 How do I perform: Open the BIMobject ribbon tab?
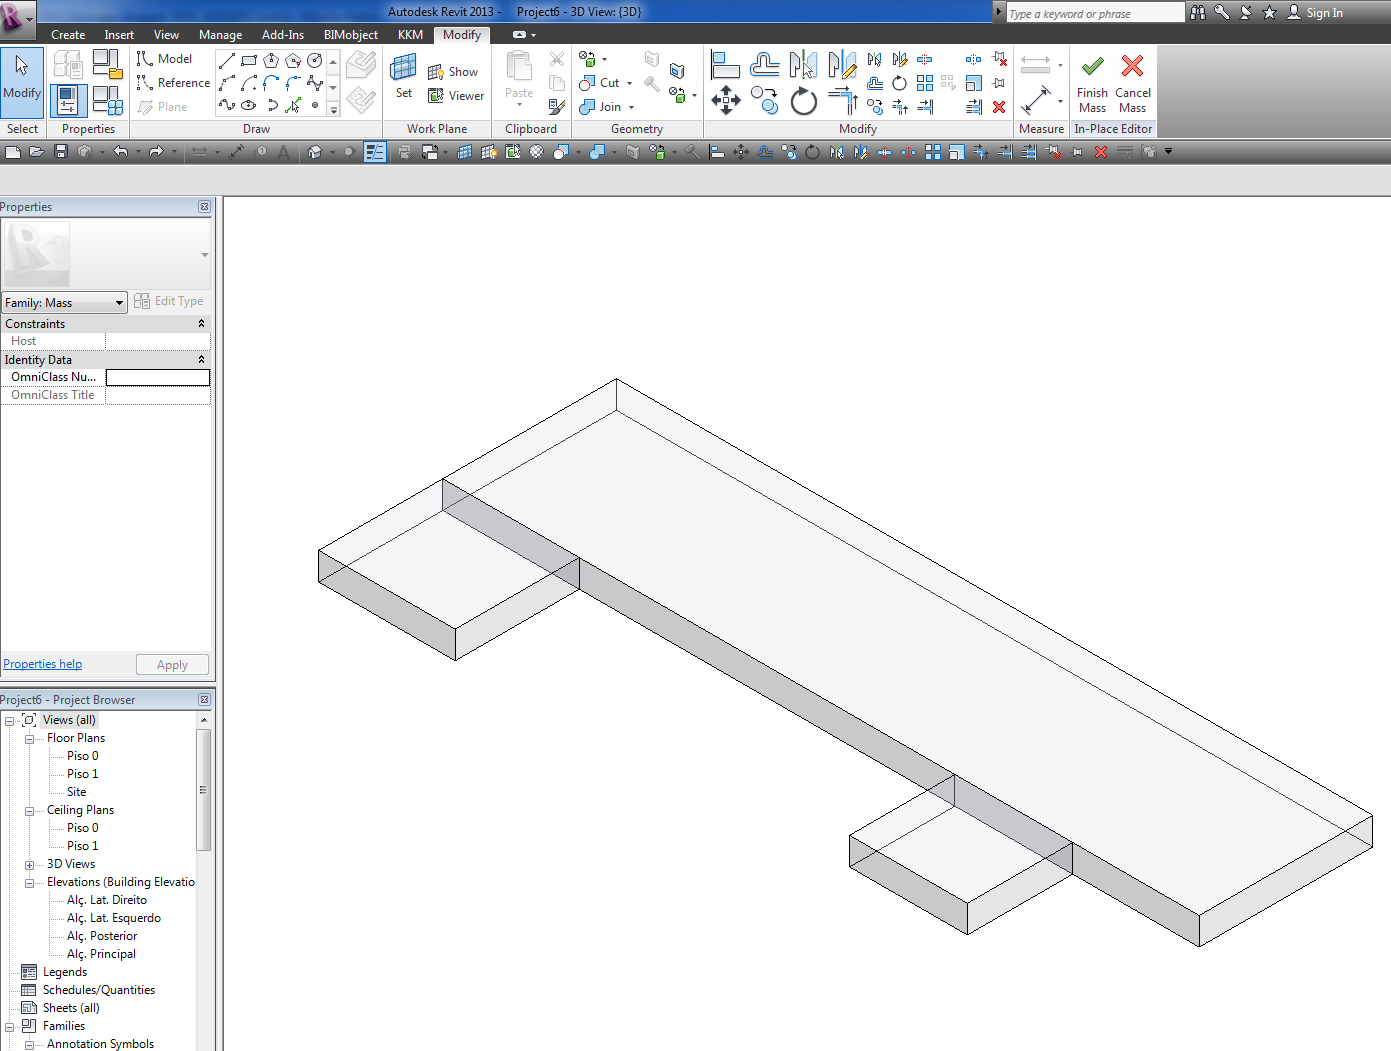click(351, 35)
